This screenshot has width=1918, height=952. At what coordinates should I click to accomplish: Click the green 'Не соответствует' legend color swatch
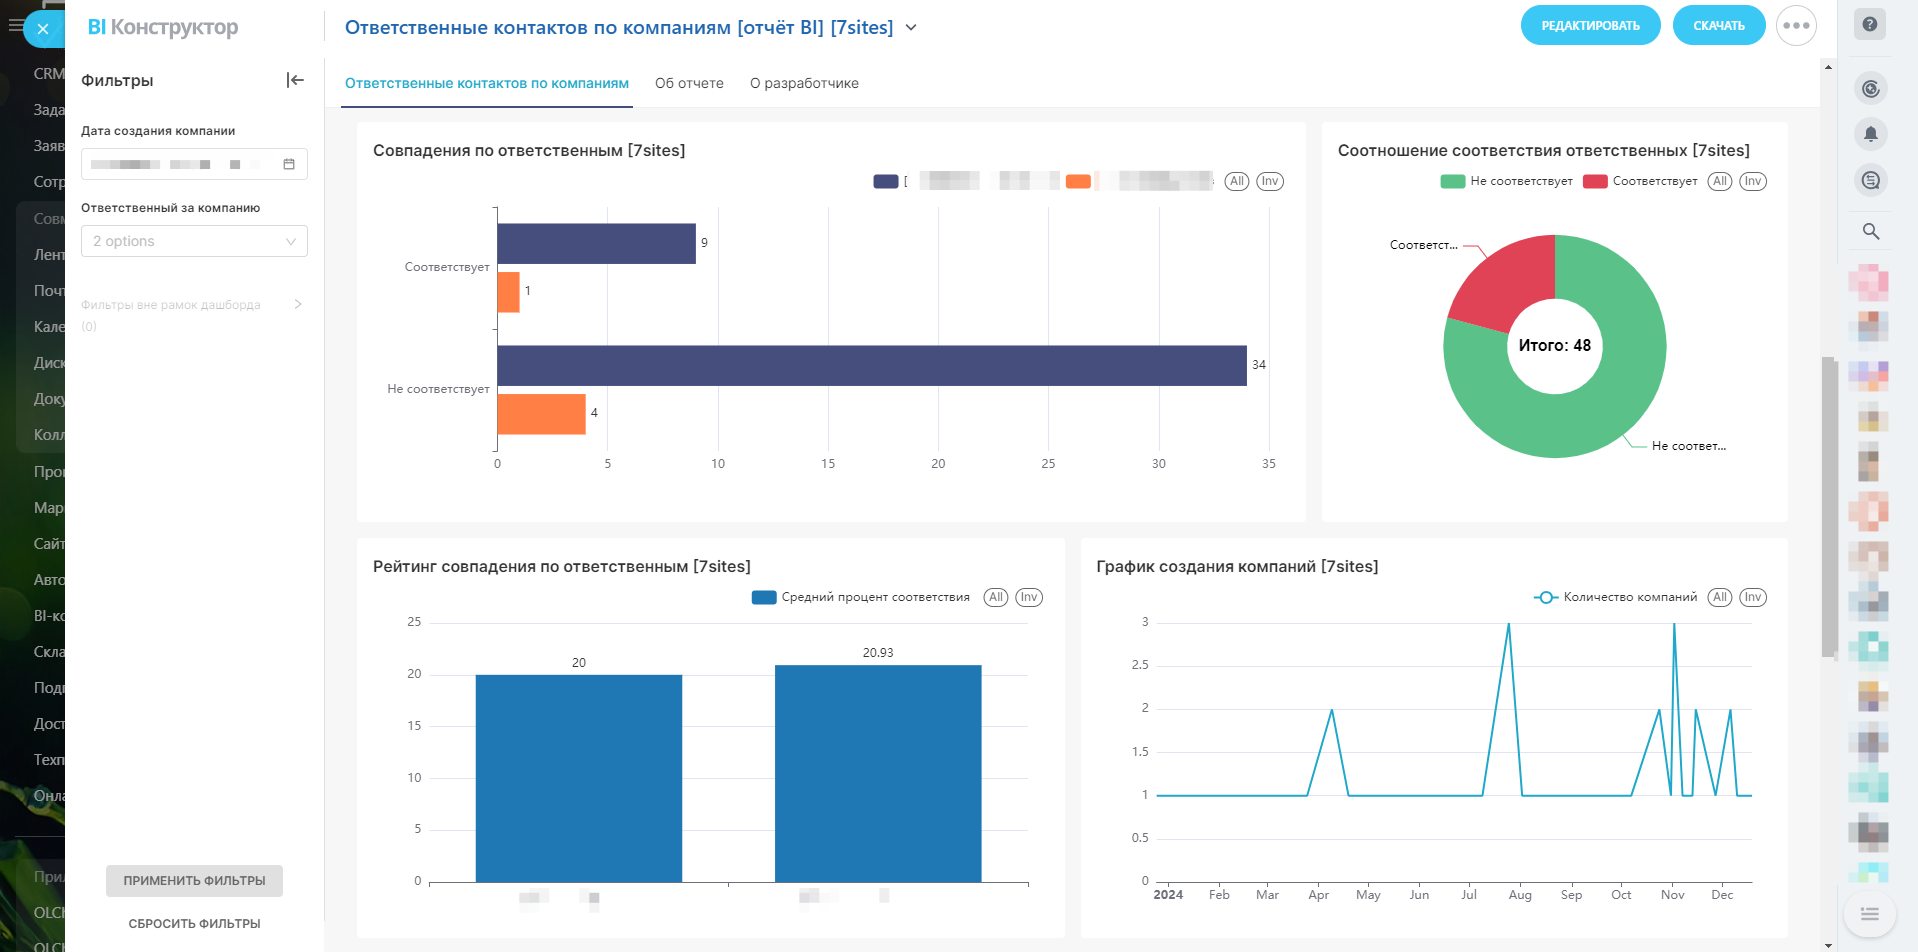pyautogui.click(x=1452, y=181)
